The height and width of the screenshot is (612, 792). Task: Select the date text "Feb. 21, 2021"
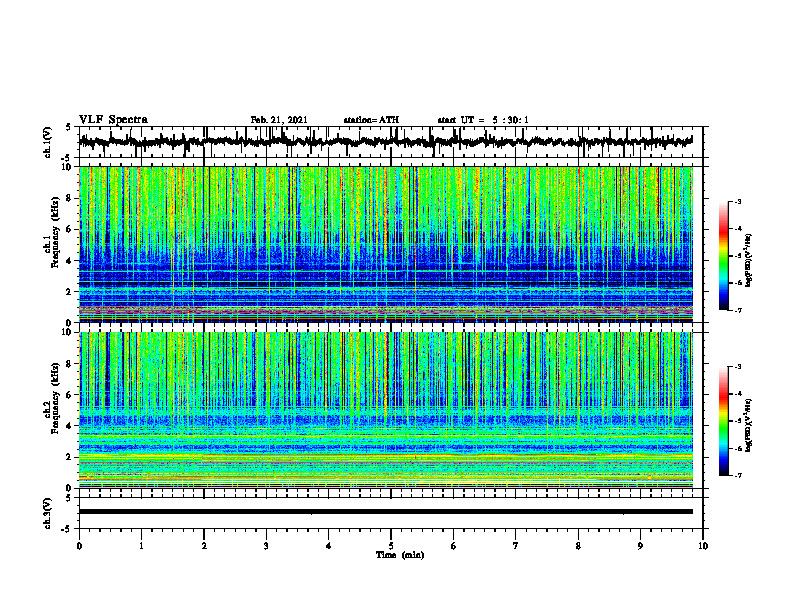pyautogui.click(x=279, y=120)
